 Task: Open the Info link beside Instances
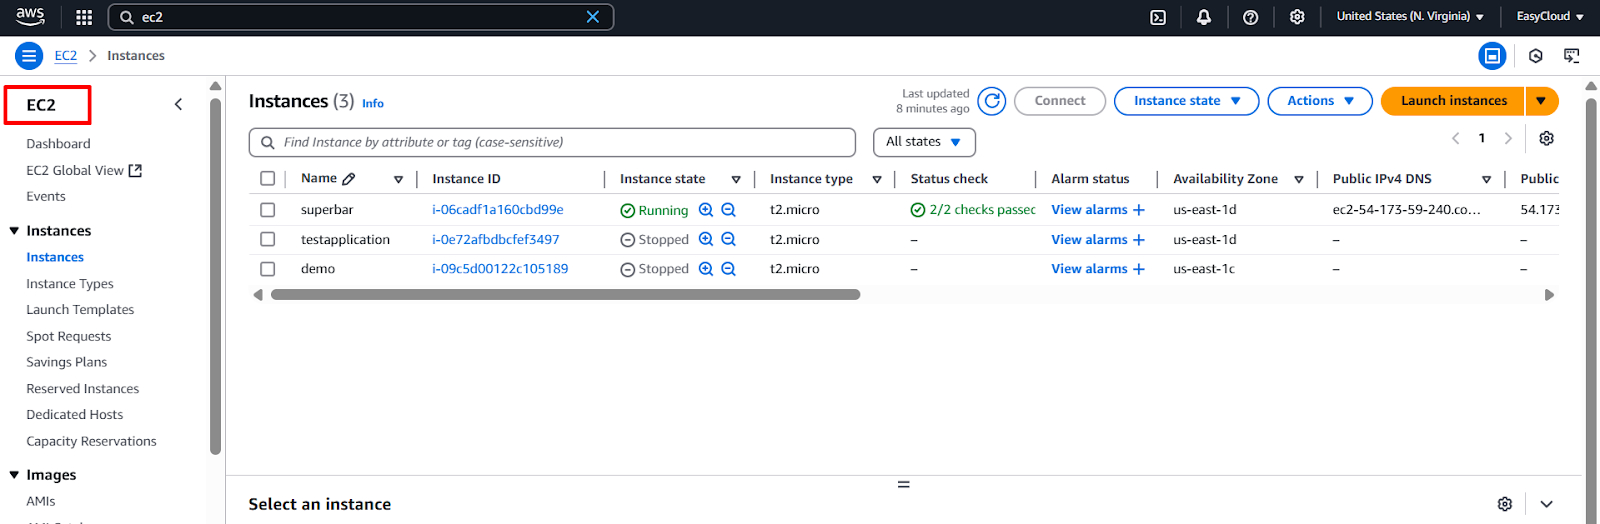pos(373,103)
